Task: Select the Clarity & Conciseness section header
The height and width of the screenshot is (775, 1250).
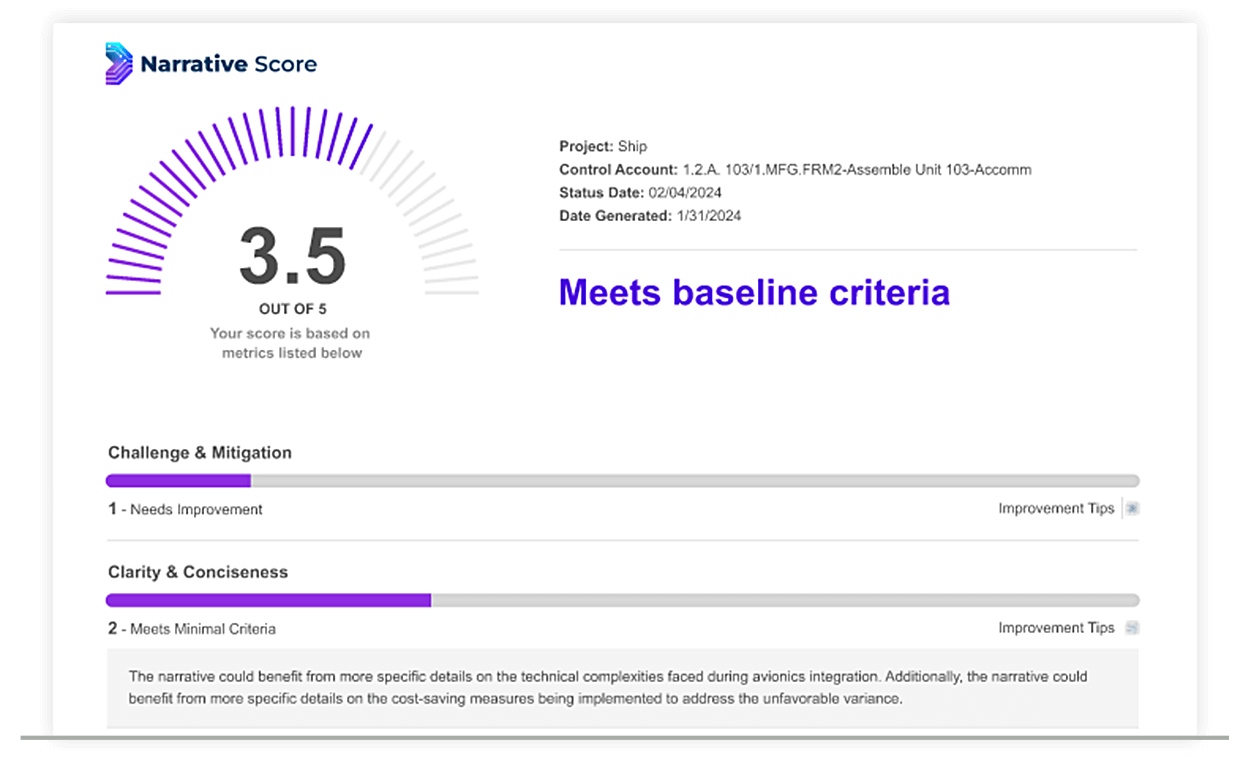Action: point(197,571)
